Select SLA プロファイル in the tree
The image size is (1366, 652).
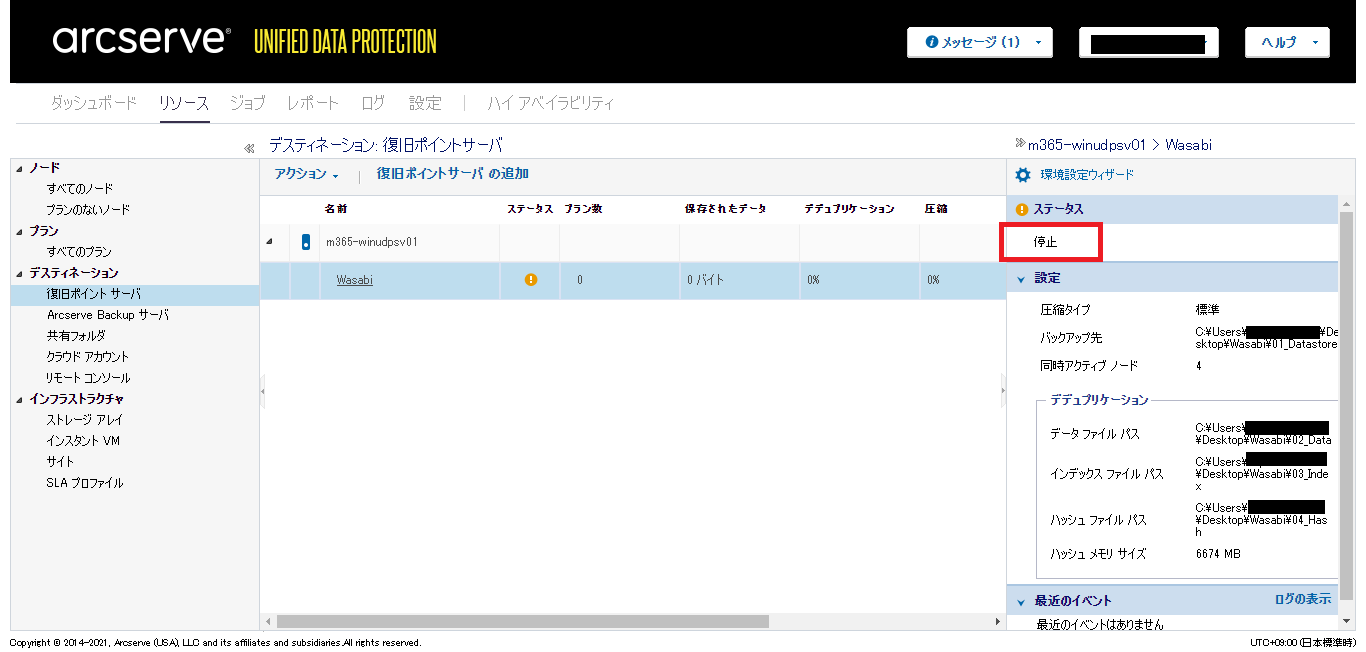pyautogui.click(x=85, y=483)
